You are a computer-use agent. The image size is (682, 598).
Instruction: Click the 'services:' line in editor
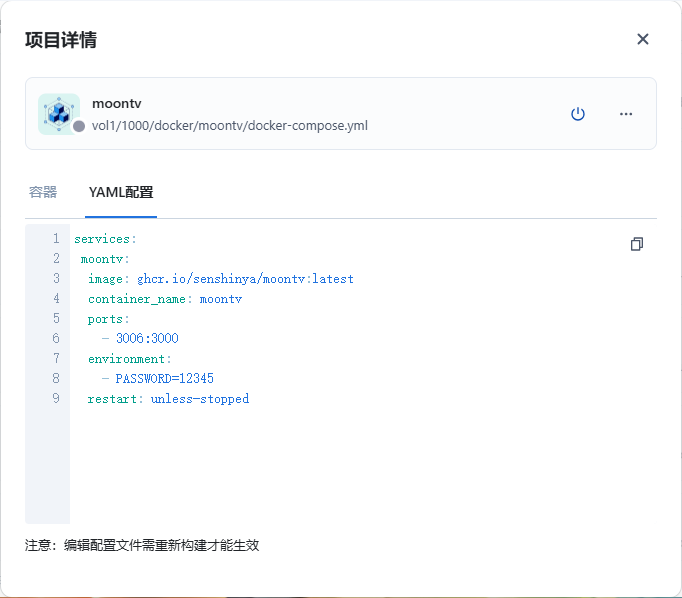[105, 239]
